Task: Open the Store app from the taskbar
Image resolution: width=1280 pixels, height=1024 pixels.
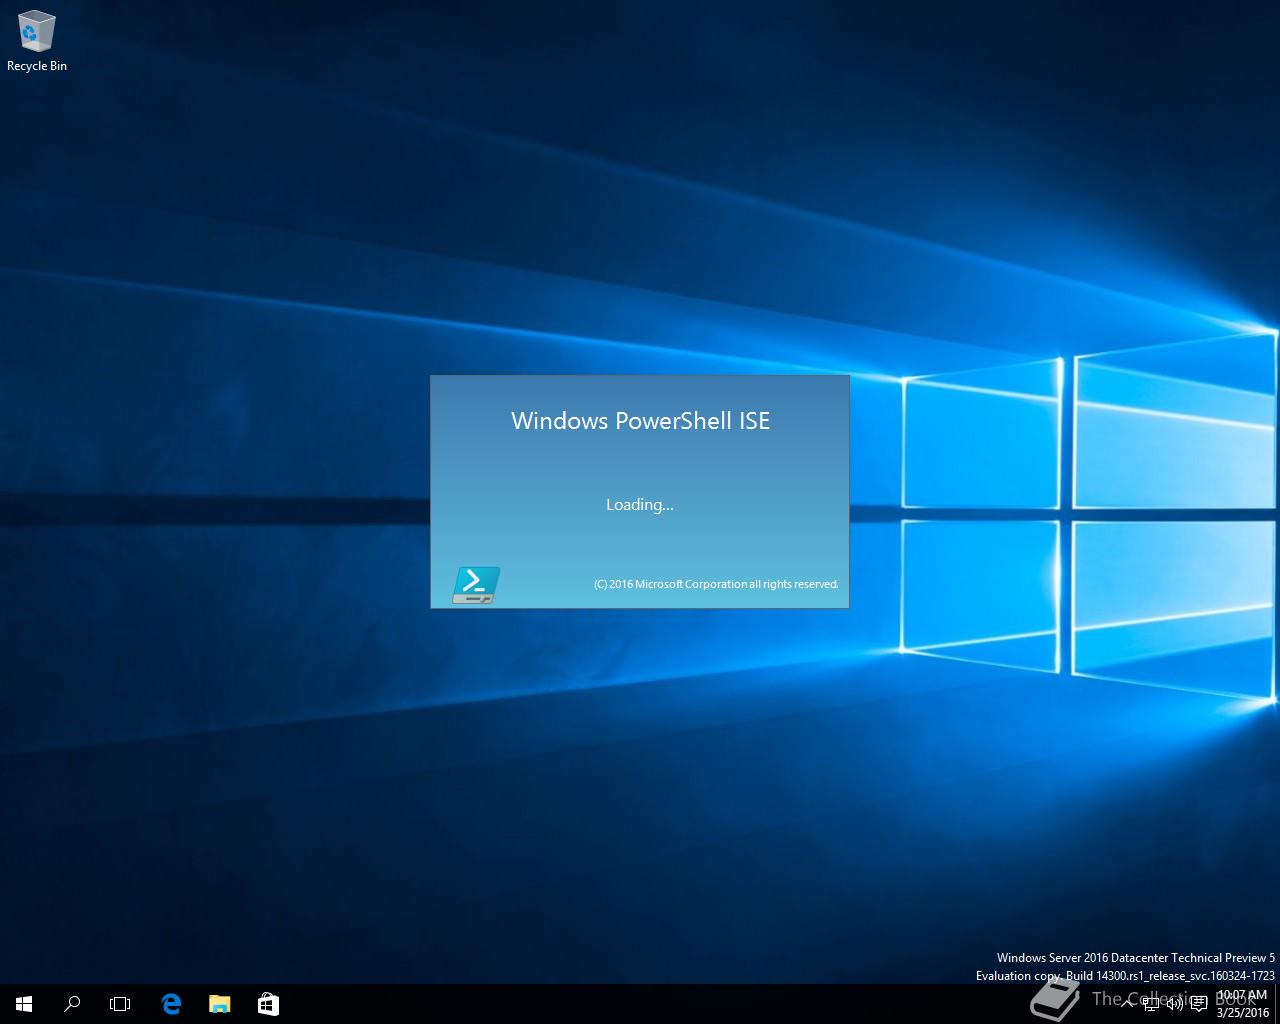Action: coord(268,1004)
